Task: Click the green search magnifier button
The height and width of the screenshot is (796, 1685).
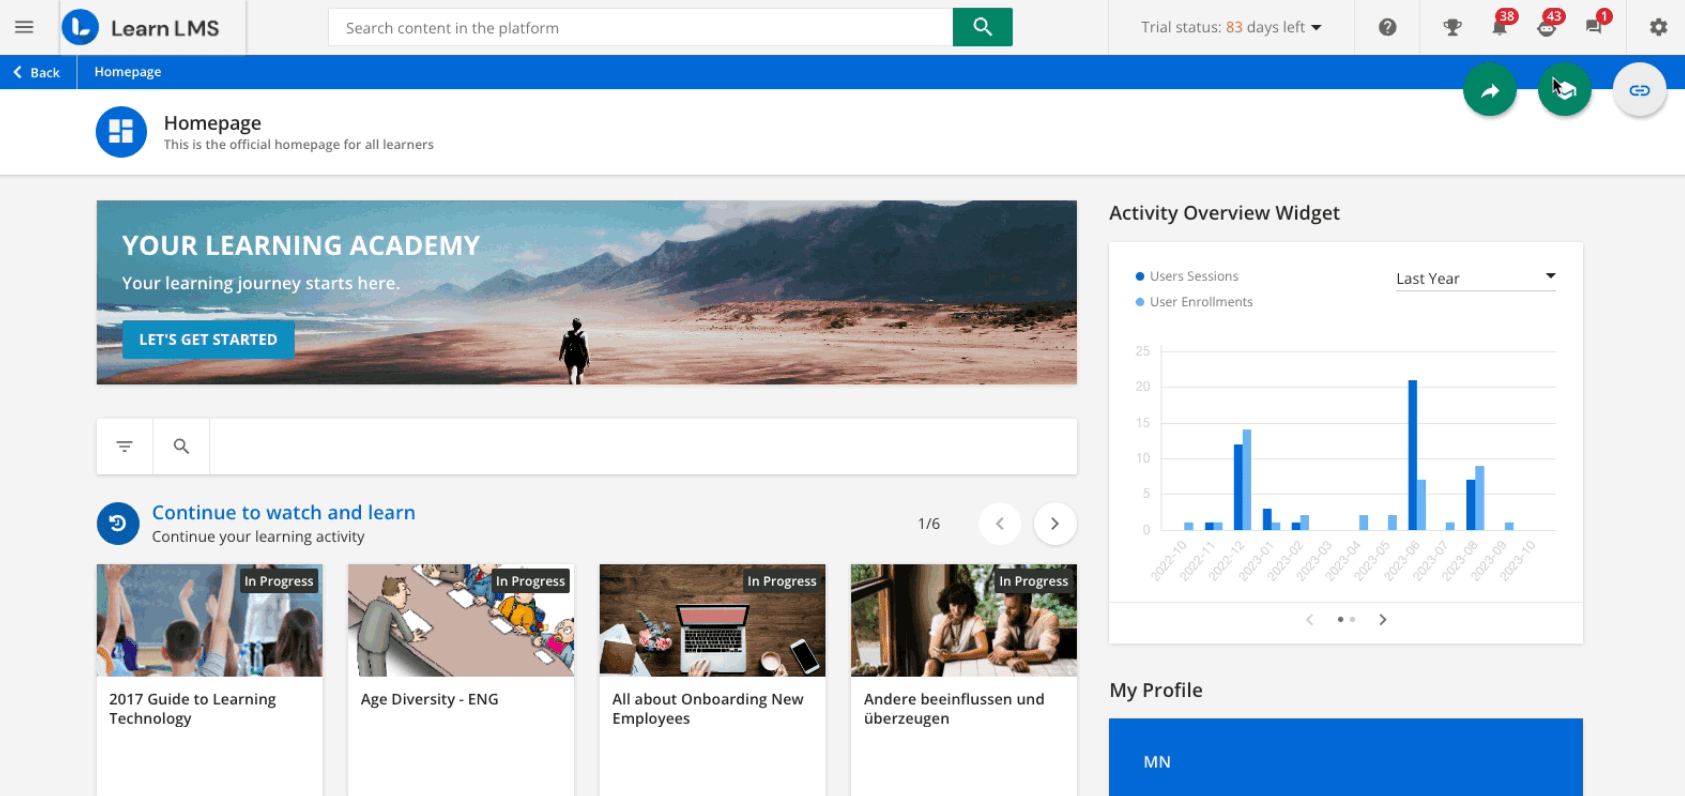Action: tap(982, 27)
